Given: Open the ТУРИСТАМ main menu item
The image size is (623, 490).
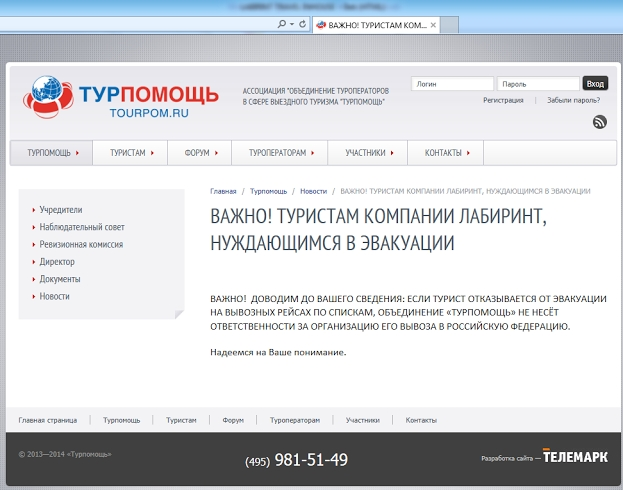Looking at the screenshot, I should click(130, 153).
